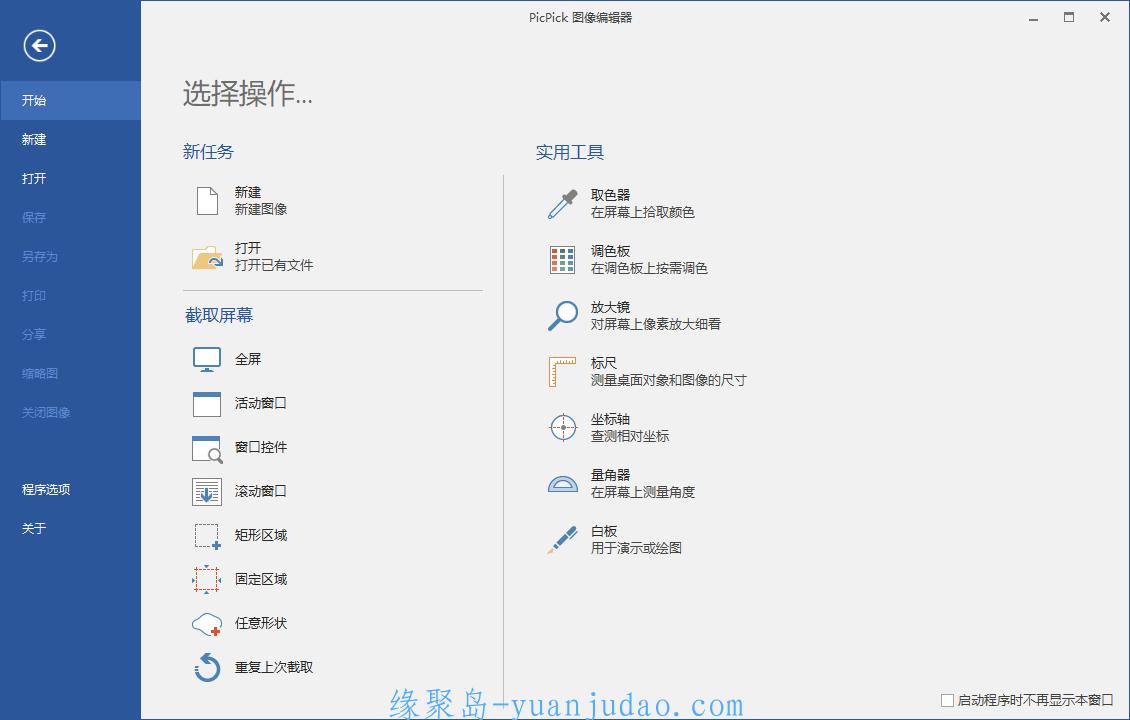The height and width of the screenshot is (720, 1130).
Task: Click 重复上次截取 repeat capture
Action: (274, 668)
